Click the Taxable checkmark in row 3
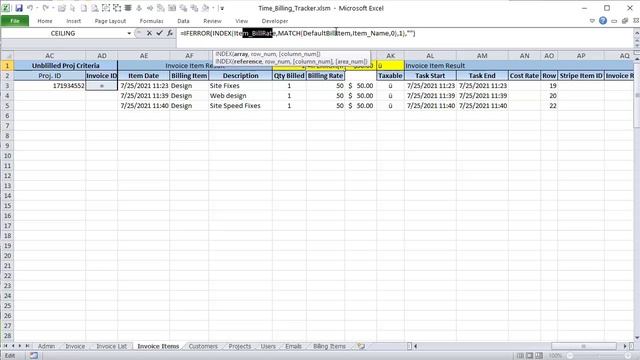 (390, 86)
